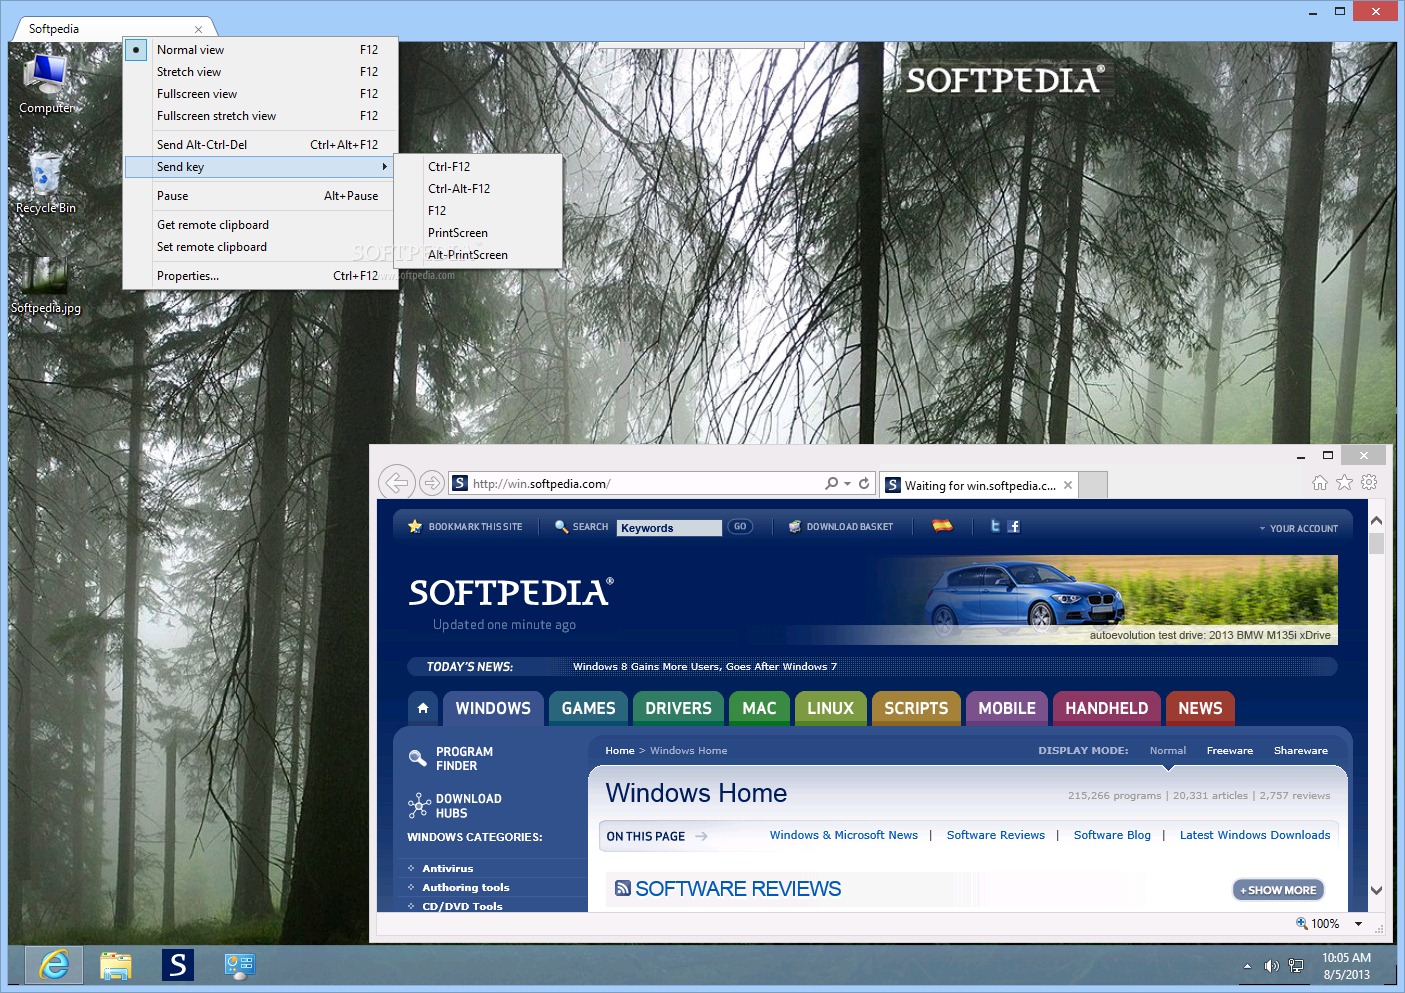This screenshot has height=993, width=1405.
Task: Switch to the DRIVERS tab
Action: pos(678,708)
